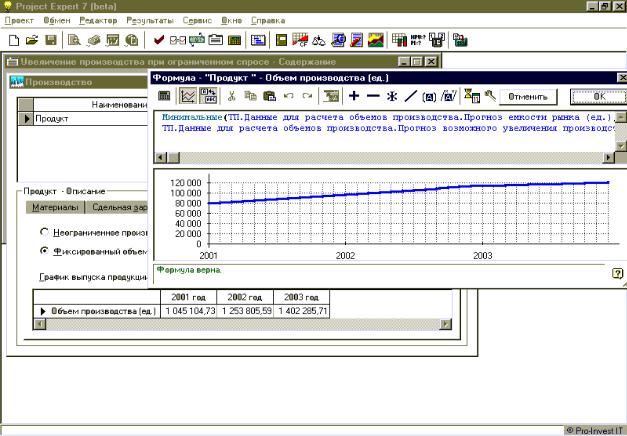Toggle the line chart view icon in Formula window
The image size is (627, 436).
pyautogui.click(x=188, y=96)
